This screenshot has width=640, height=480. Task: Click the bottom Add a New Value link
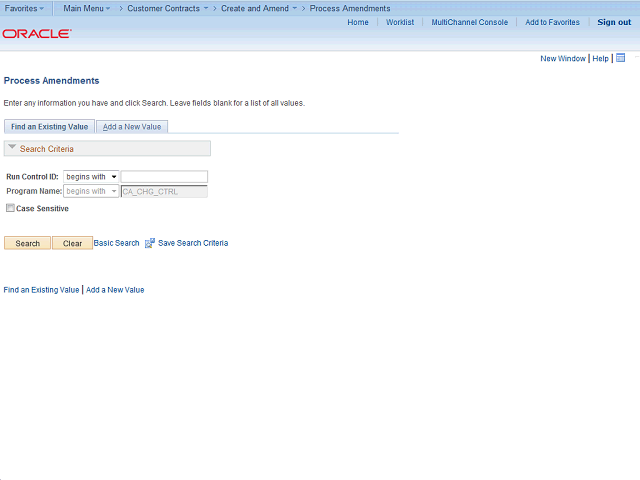pyautogui.click(x=115, y=290)
